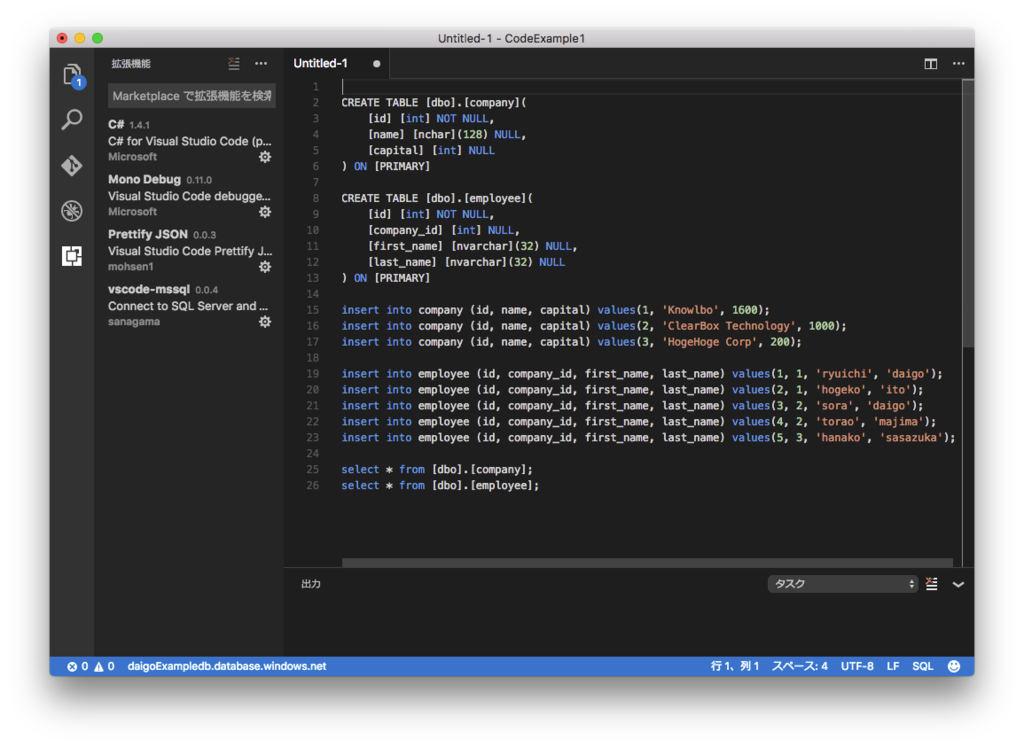The width and height of the screenshot is (1024, 747).
Task: Open editor more actions menu
Action: (958, 63)
